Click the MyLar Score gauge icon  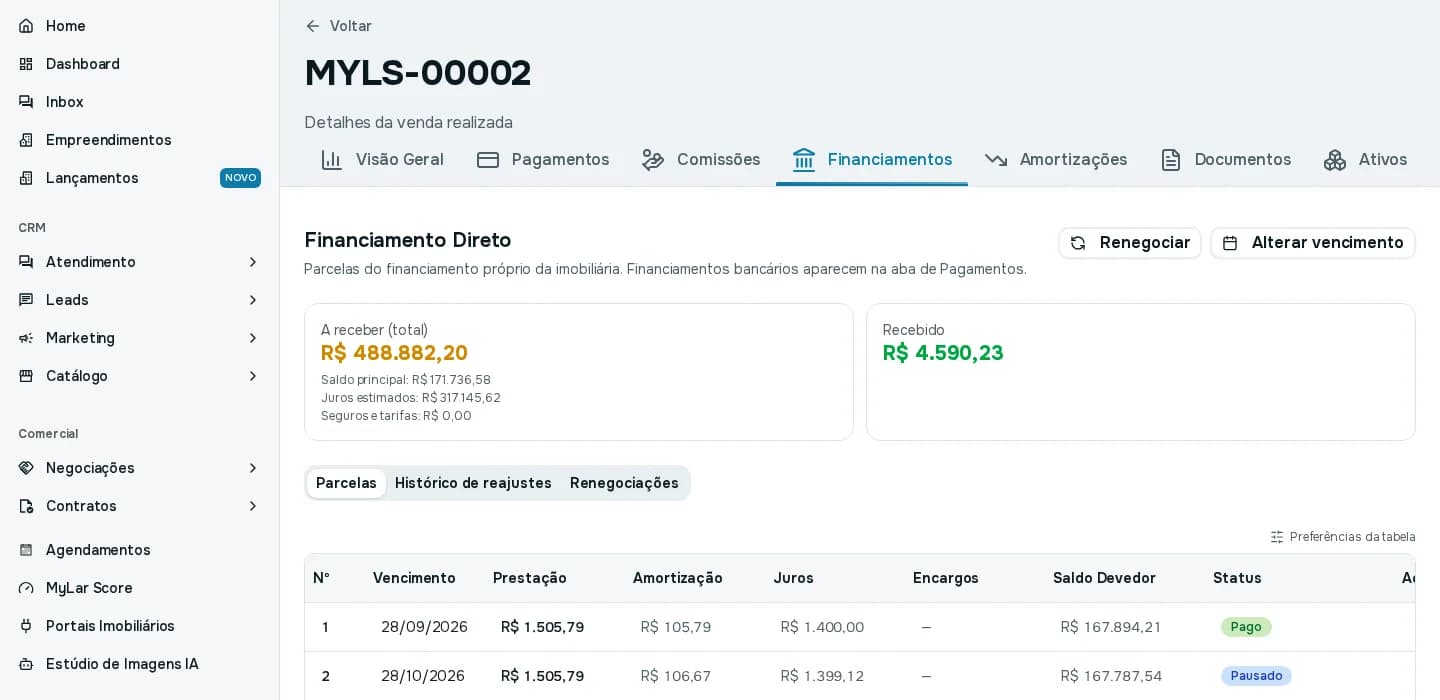coord(26,588)
